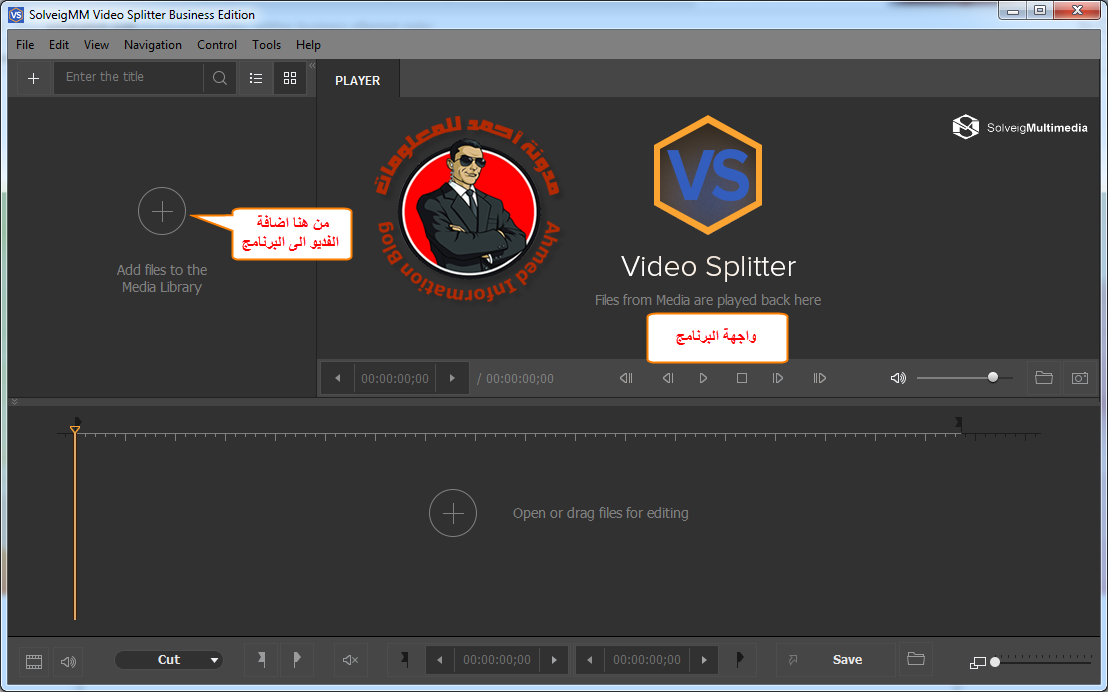The height and width of the screenshot is (692, 1108).
Task: Click the trim arrow icon left of Save
Action: 793,659
